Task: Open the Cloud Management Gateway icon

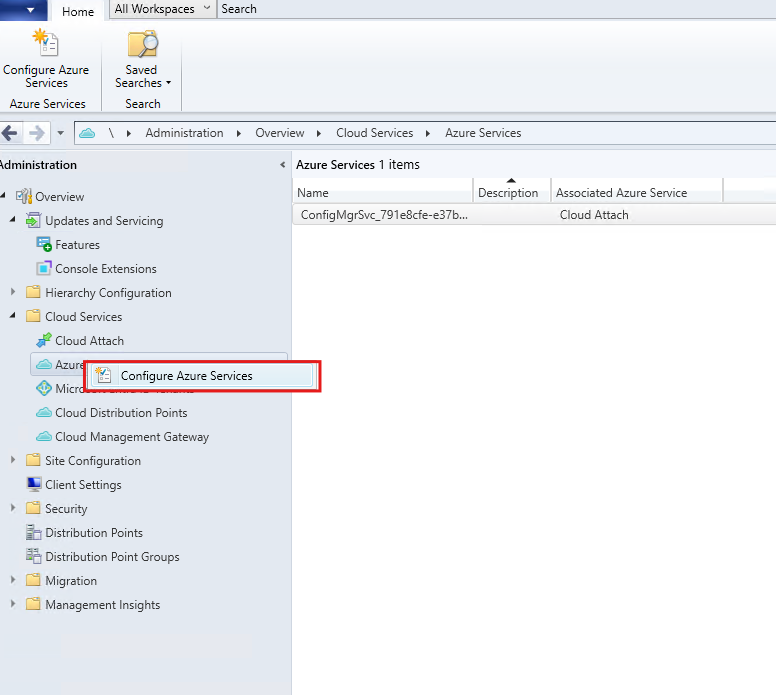Action: click(44, 437)
